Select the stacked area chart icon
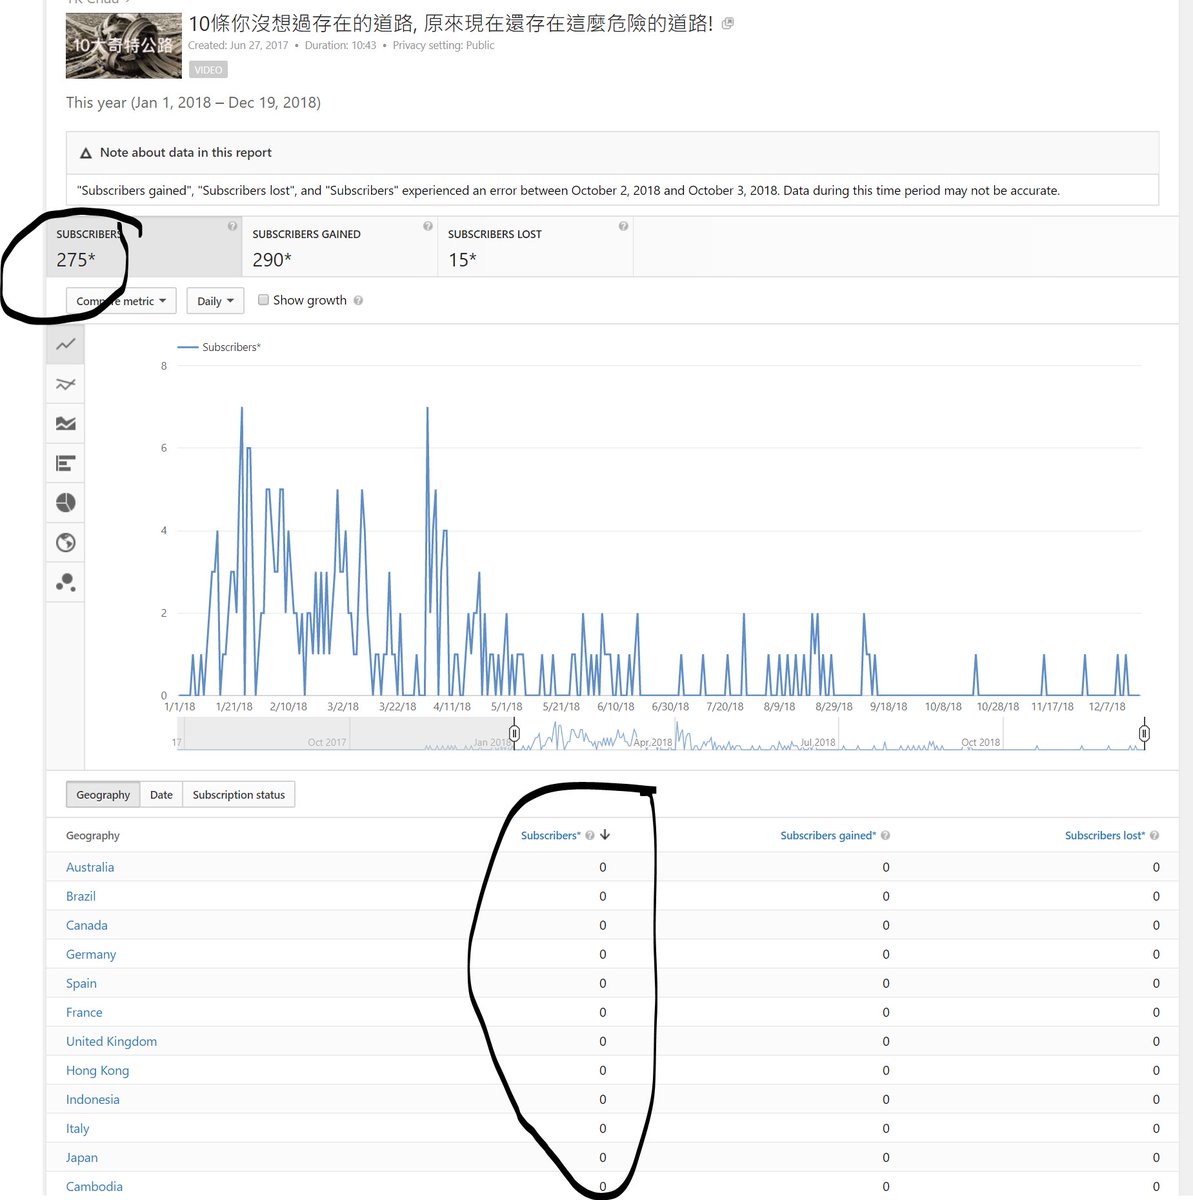The width and height of the screenshot is (1193, 1200). click(66, 424)
